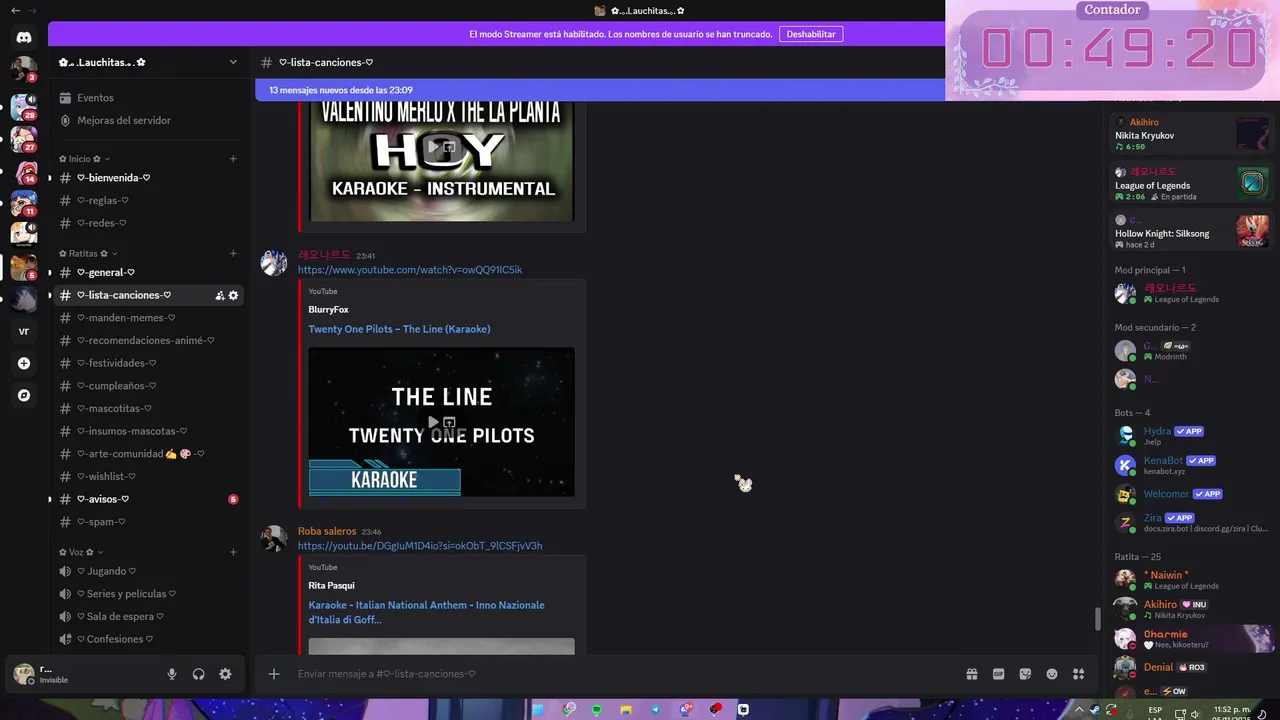The width and height of the screenshot is (1280, 720).
Task: Open Welcomer bot in member list
Action: tap(1190, 494)
